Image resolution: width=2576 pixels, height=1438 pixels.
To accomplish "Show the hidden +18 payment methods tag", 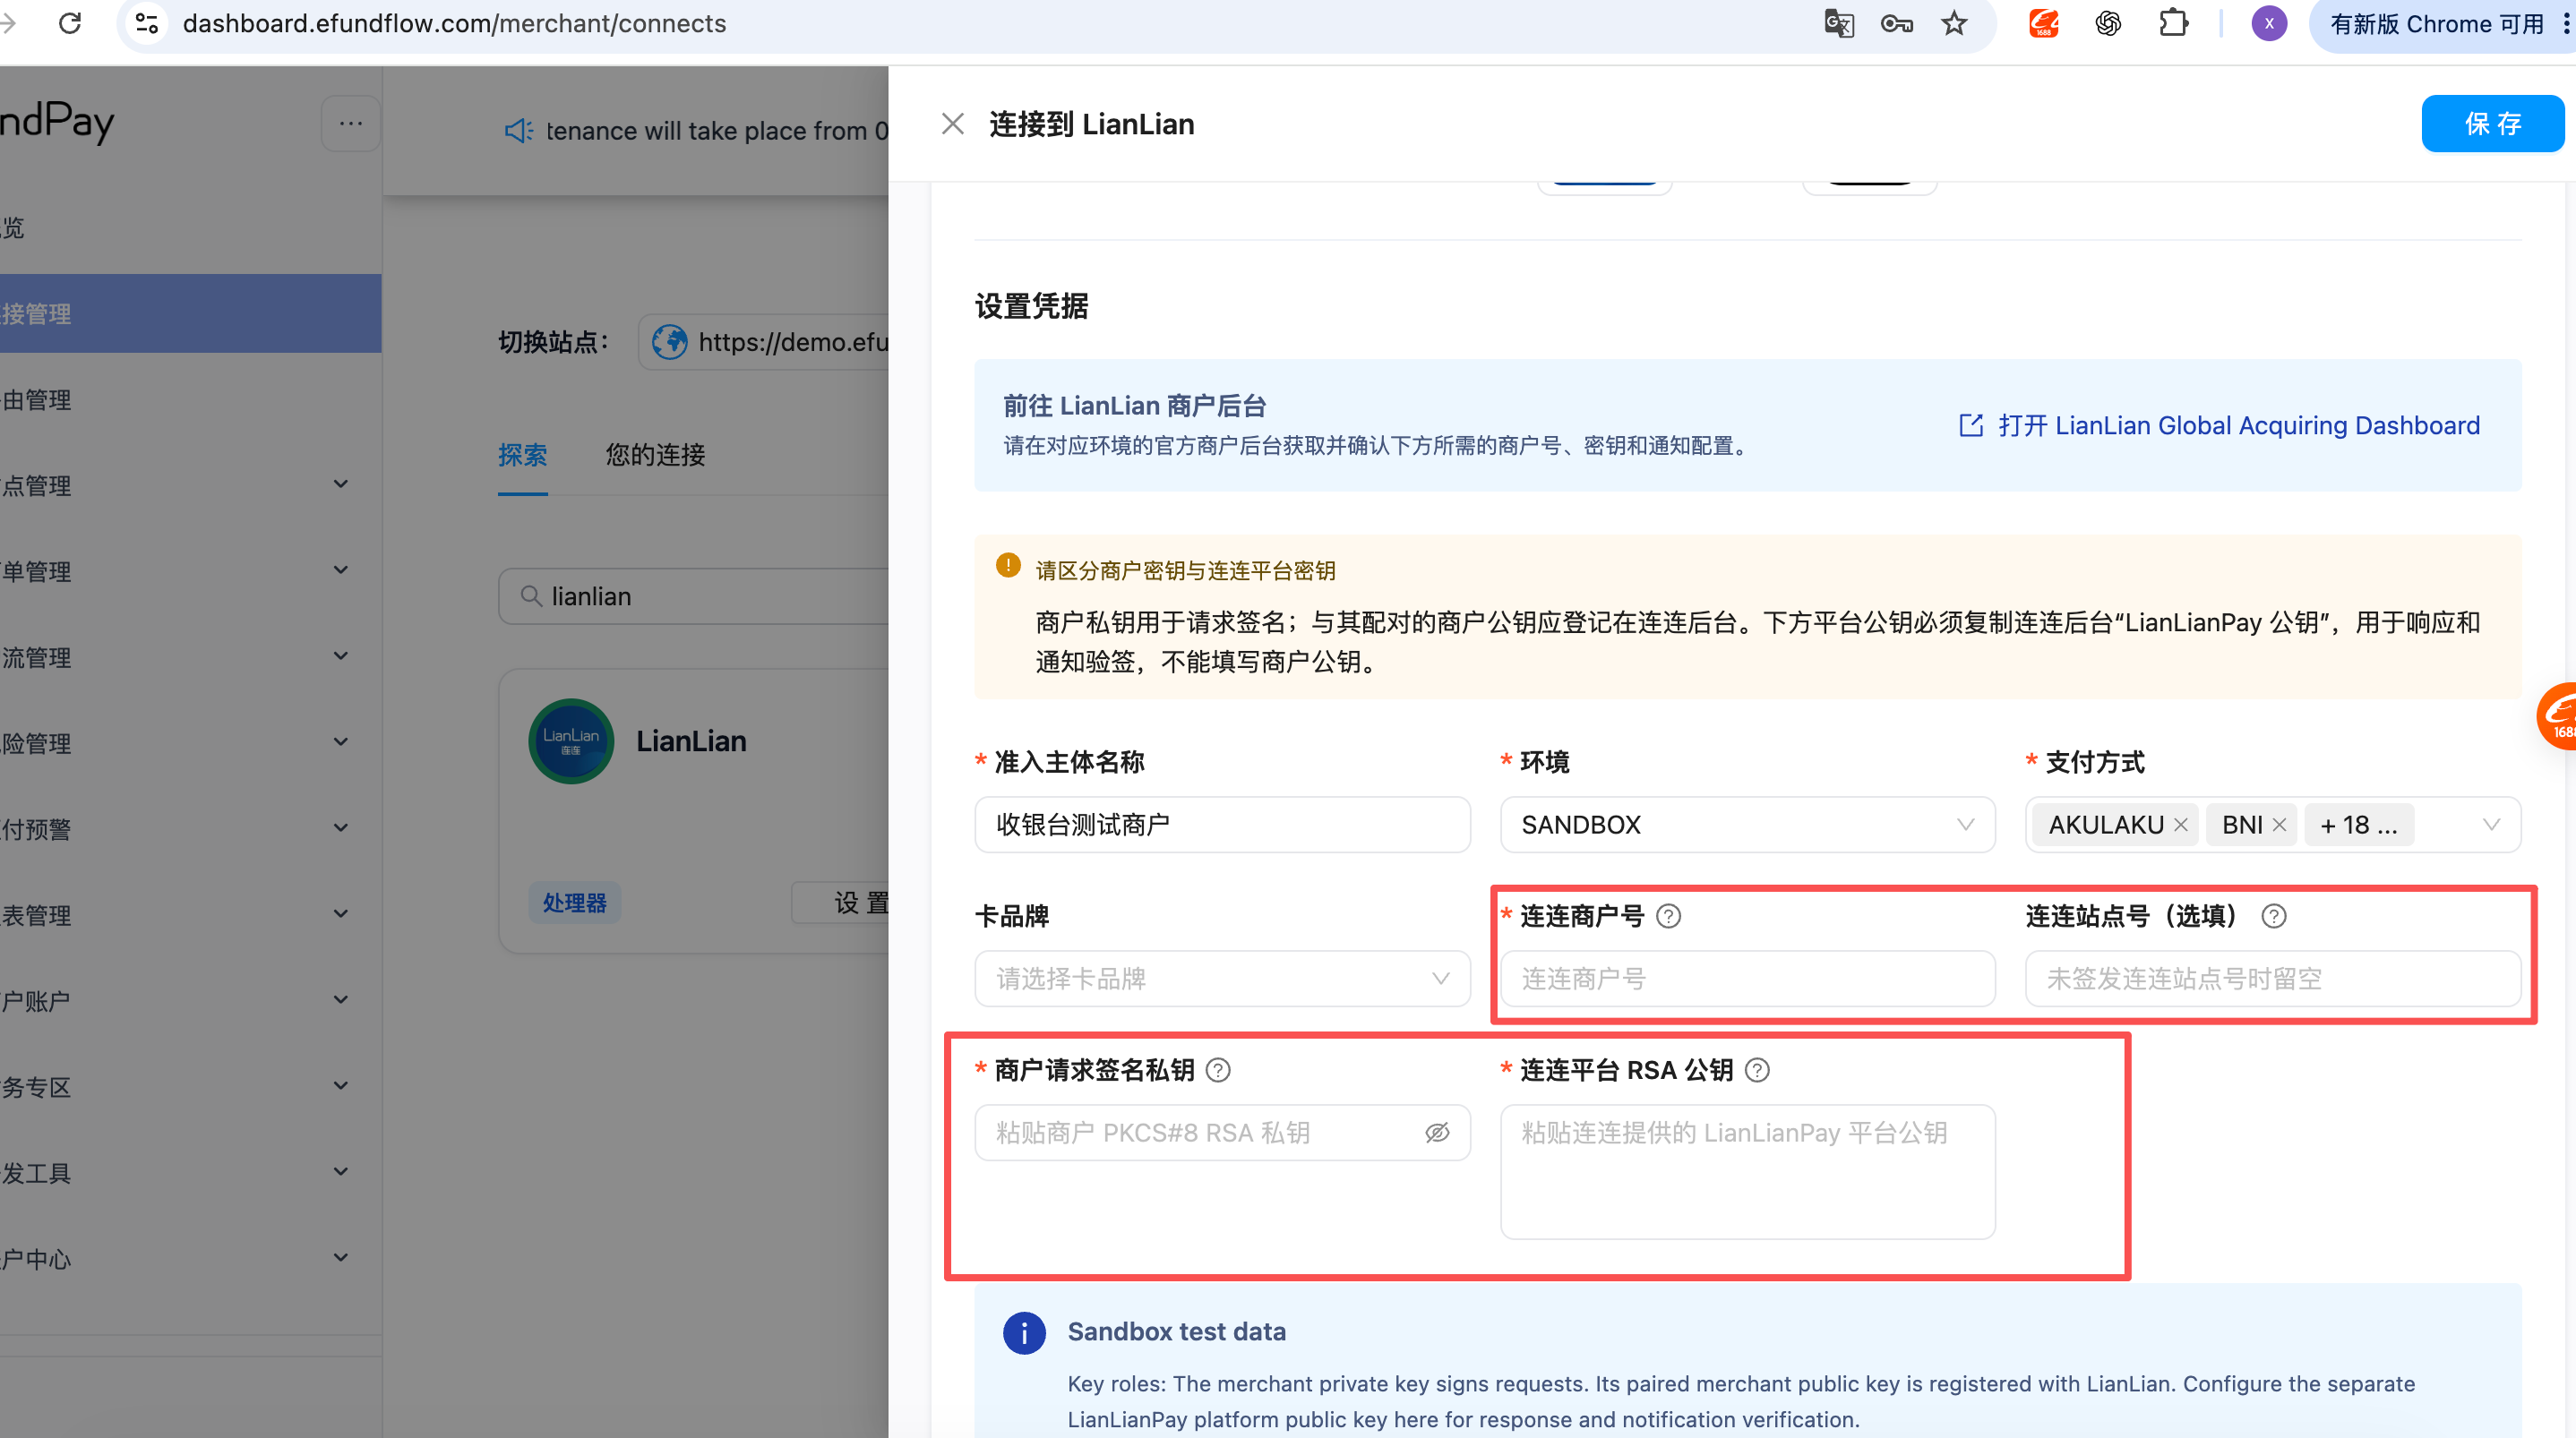I will tap(2358, 825).
